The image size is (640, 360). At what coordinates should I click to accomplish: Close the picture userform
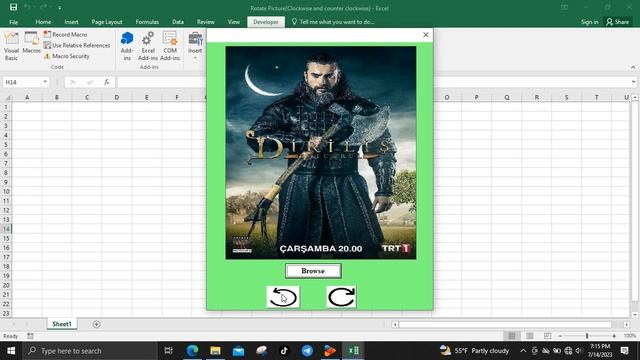point(426,35)
